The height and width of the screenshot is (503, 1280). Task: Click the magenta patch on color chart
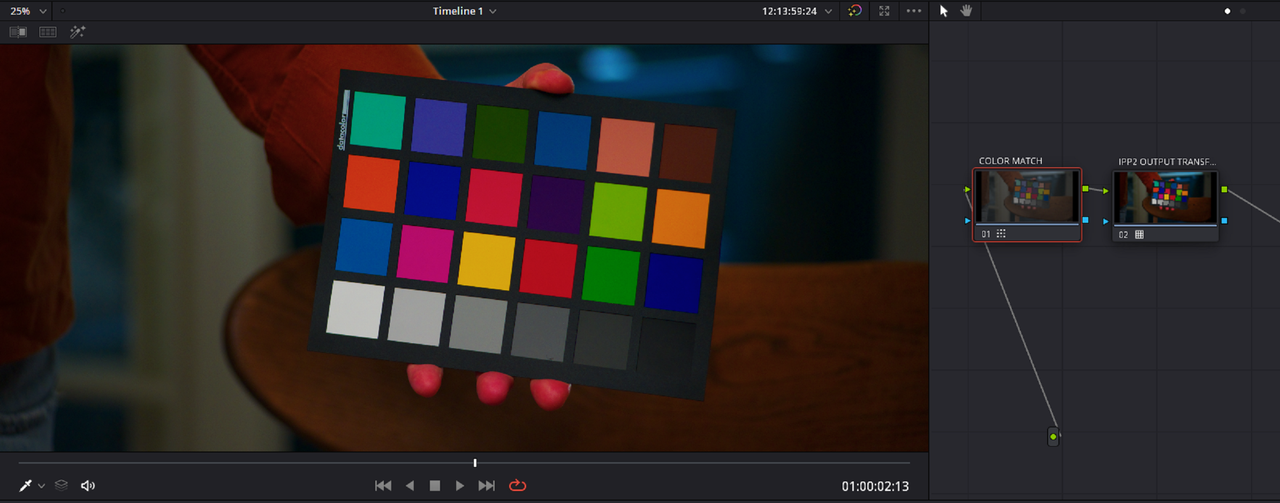tap(426, 252)
